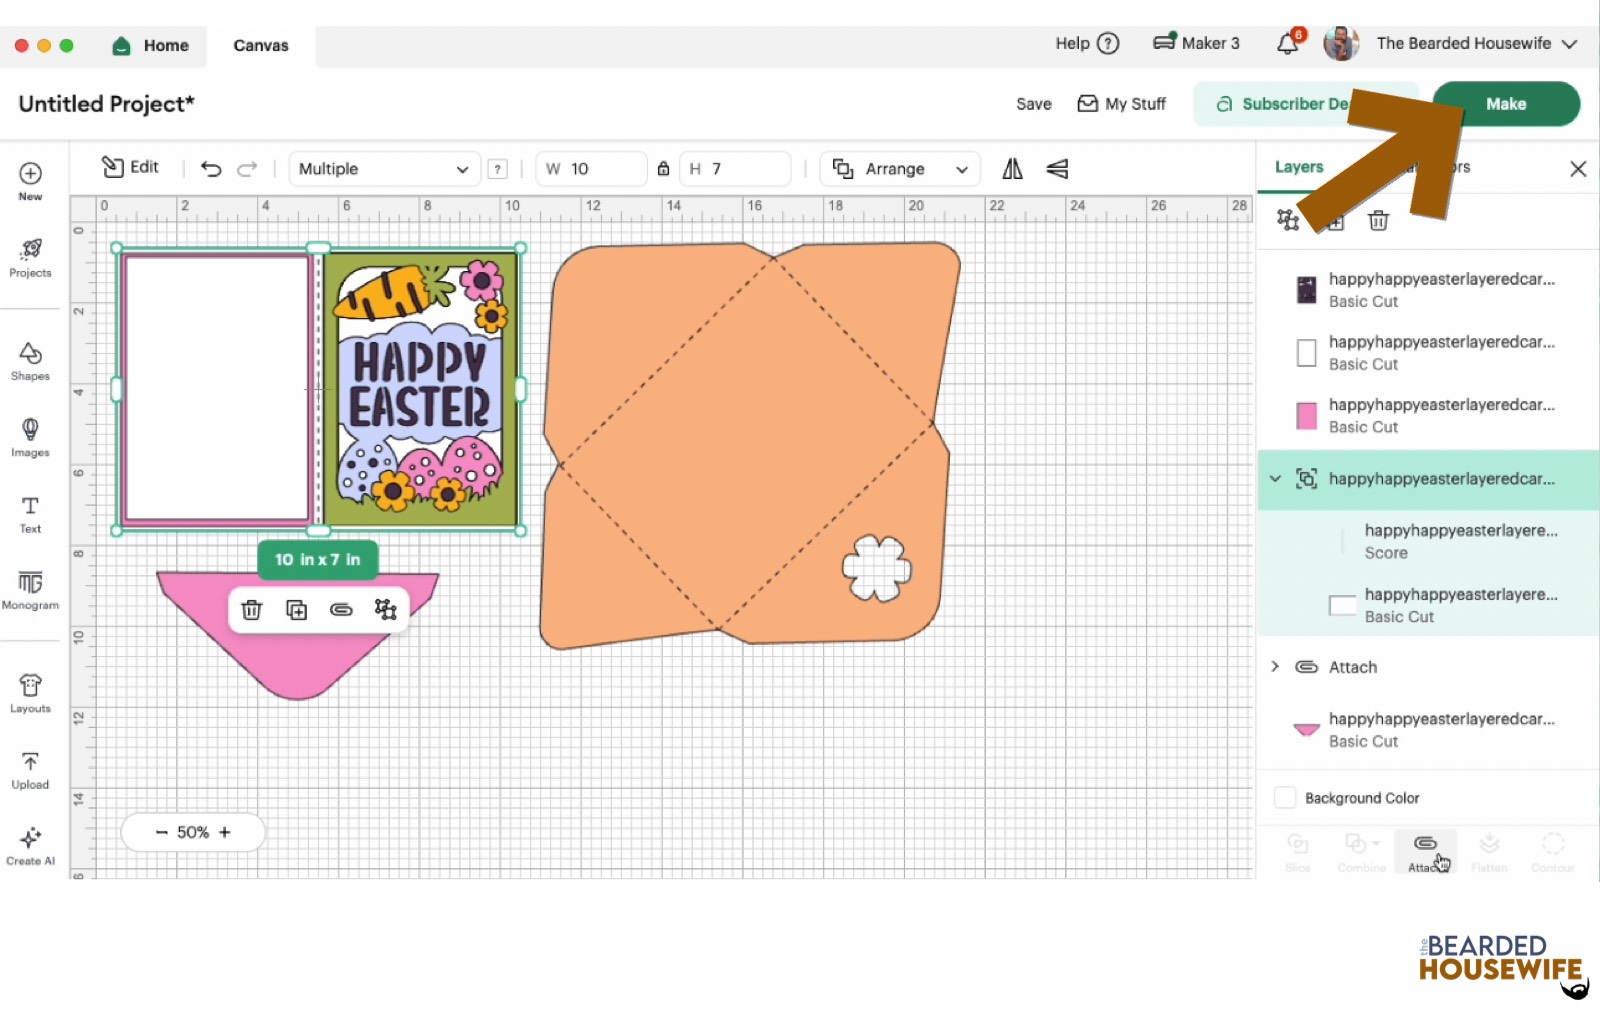The image size is (1600, 1017).
Task: Select the Layers tab
Action: (x=1299, y=167)
